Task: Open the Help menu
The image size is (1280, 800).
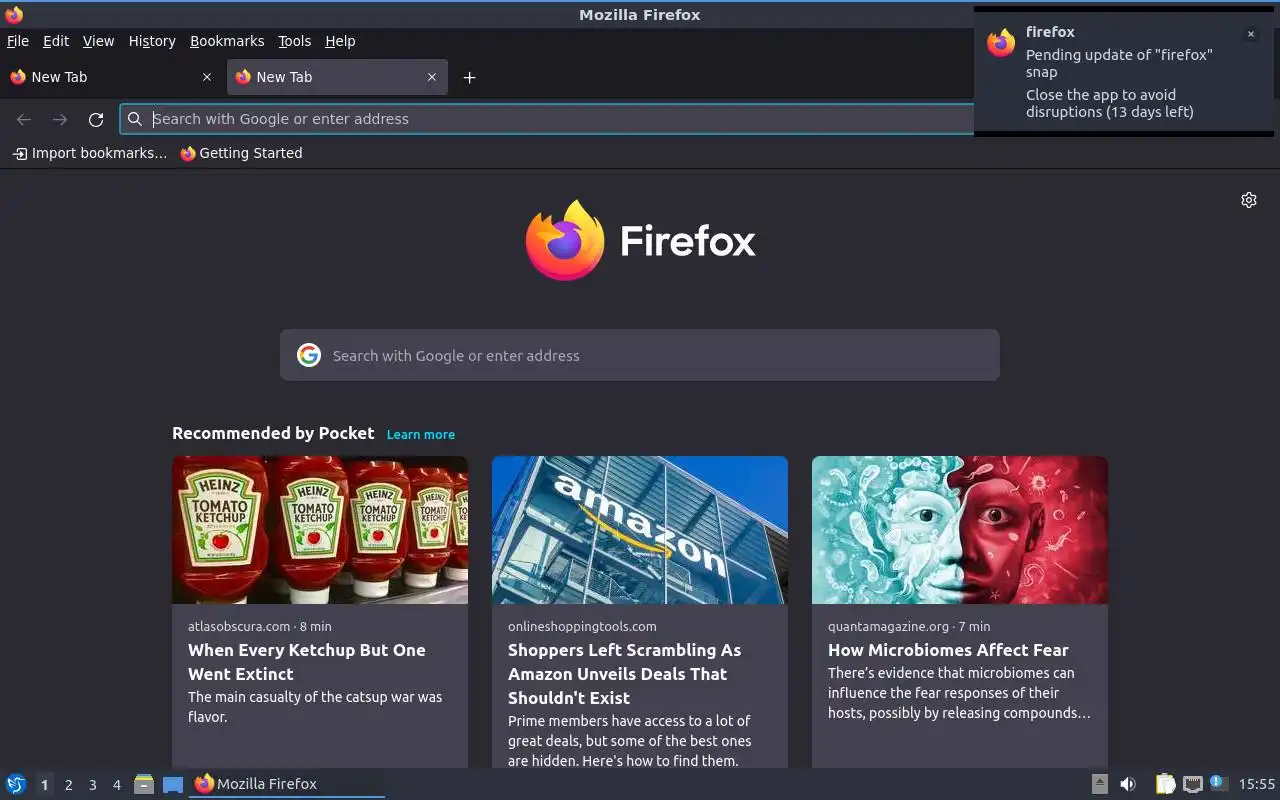Action: click(x=340, y=41)
